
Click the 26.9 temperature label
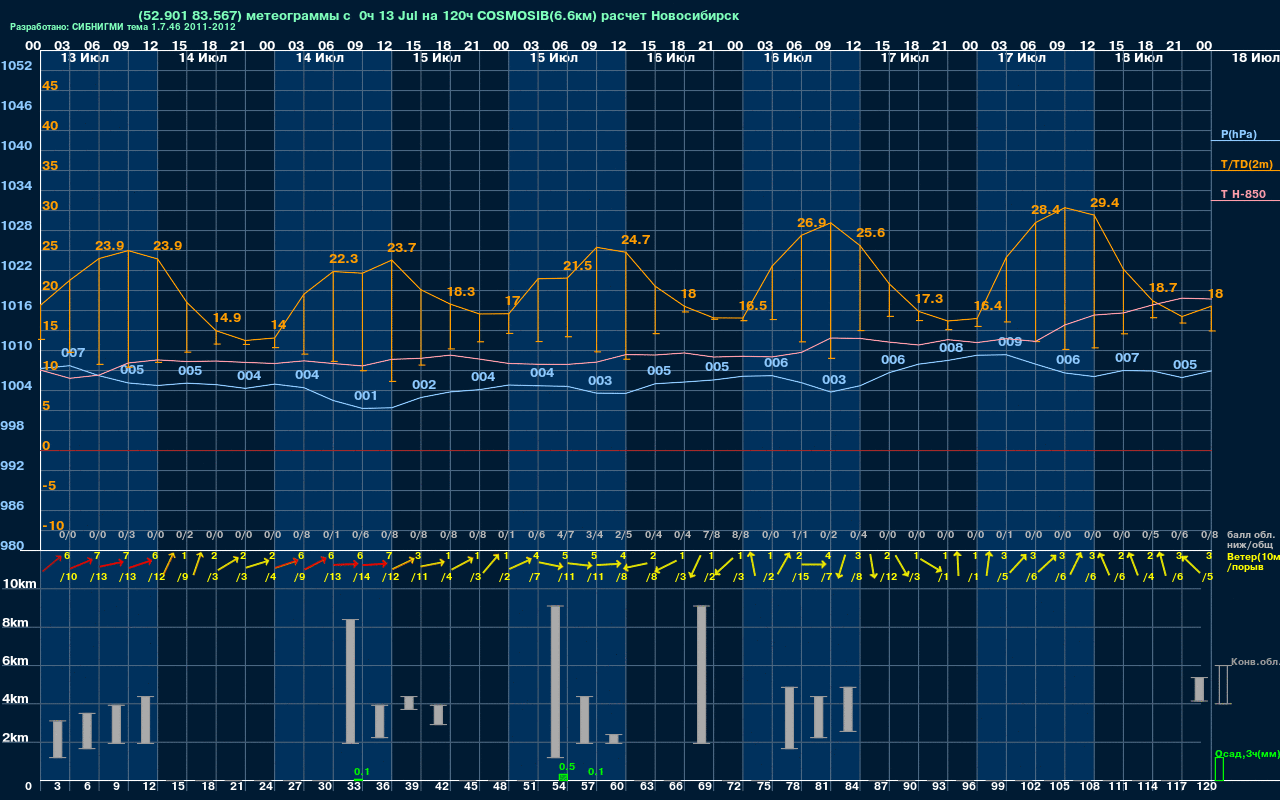811,223
